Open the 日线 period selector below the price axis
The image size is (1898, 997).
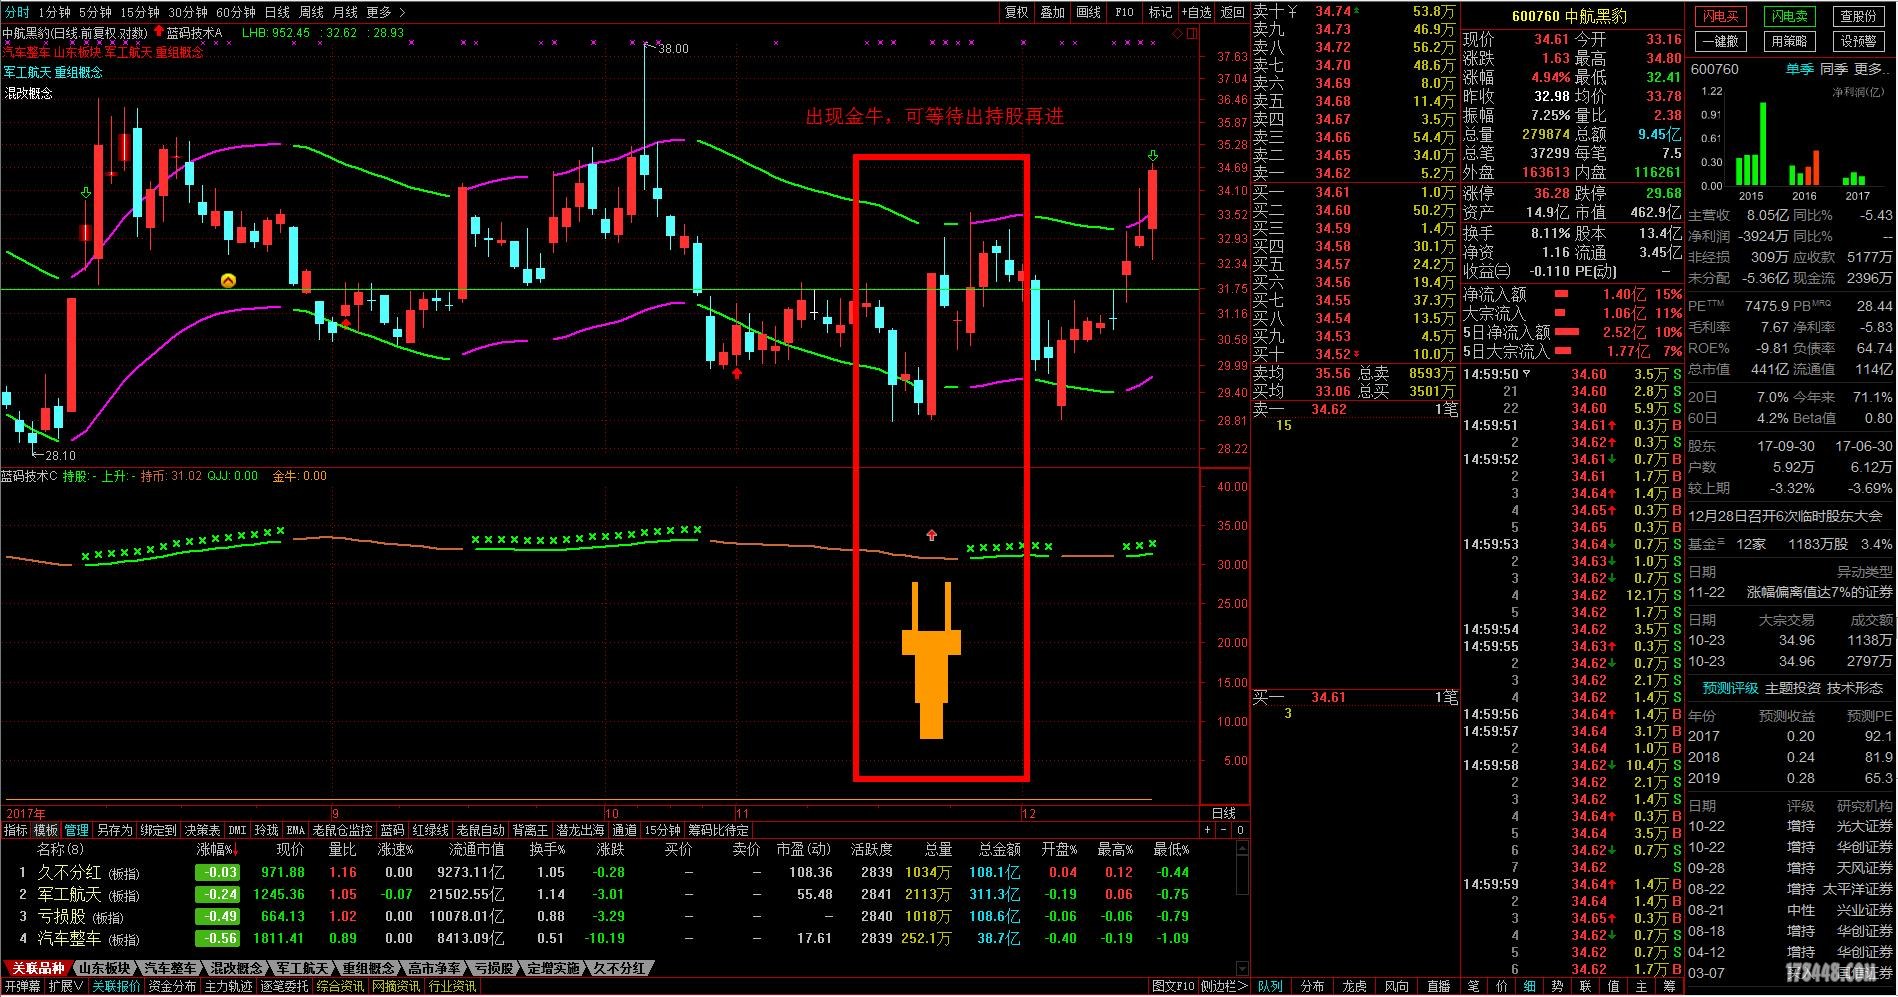(x=1223, y=813)
